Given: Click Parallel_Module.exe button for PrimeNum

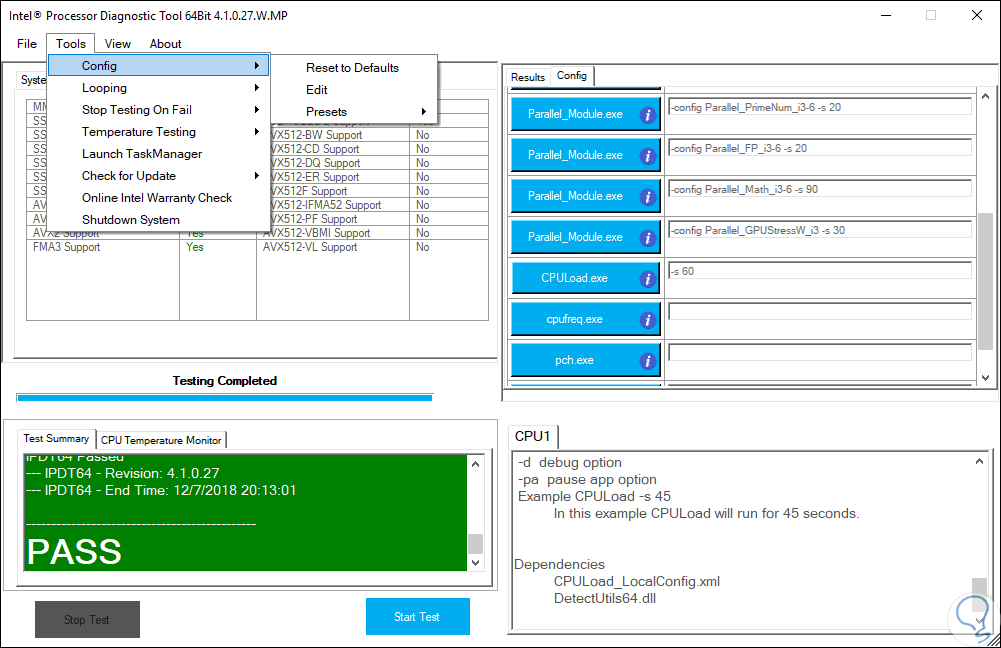Looking at the screenshot, I should 585,114.
